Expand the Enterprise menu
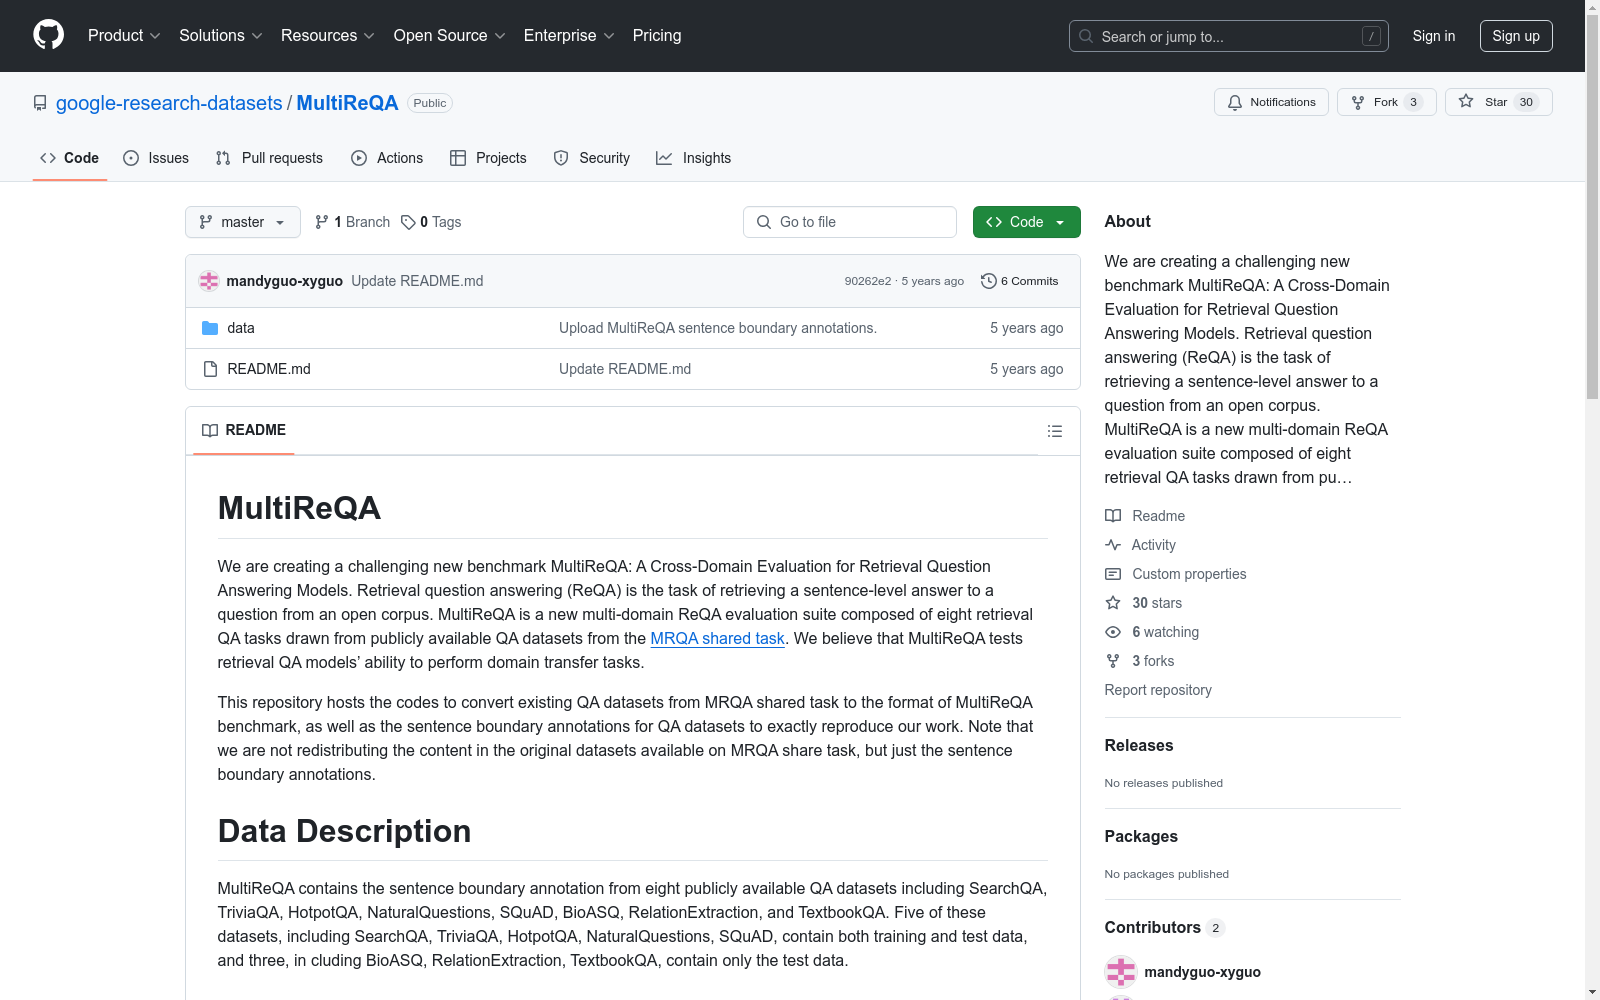The height and width of the screenshot is (1000, 1600). pyautogui.click(x=569, y=35)
